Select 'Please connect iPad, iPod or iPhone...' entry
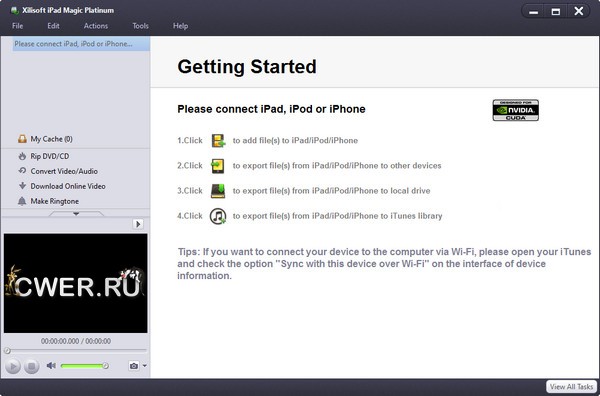The width and height of the screenshot is (600, 396). (81, 44)
